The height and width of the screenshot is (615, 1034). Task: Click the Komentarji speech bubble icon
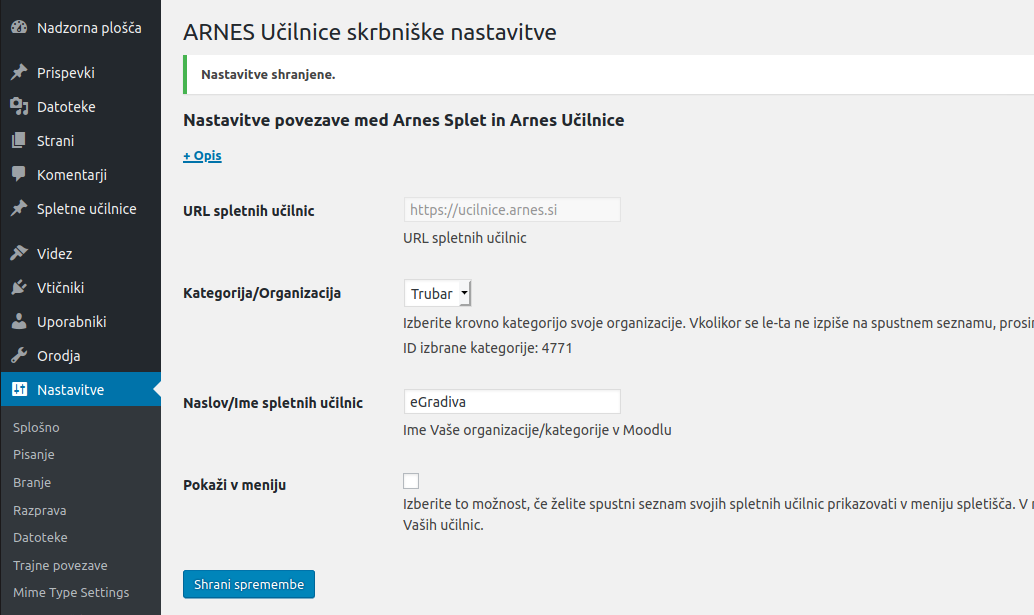point(19,174)
